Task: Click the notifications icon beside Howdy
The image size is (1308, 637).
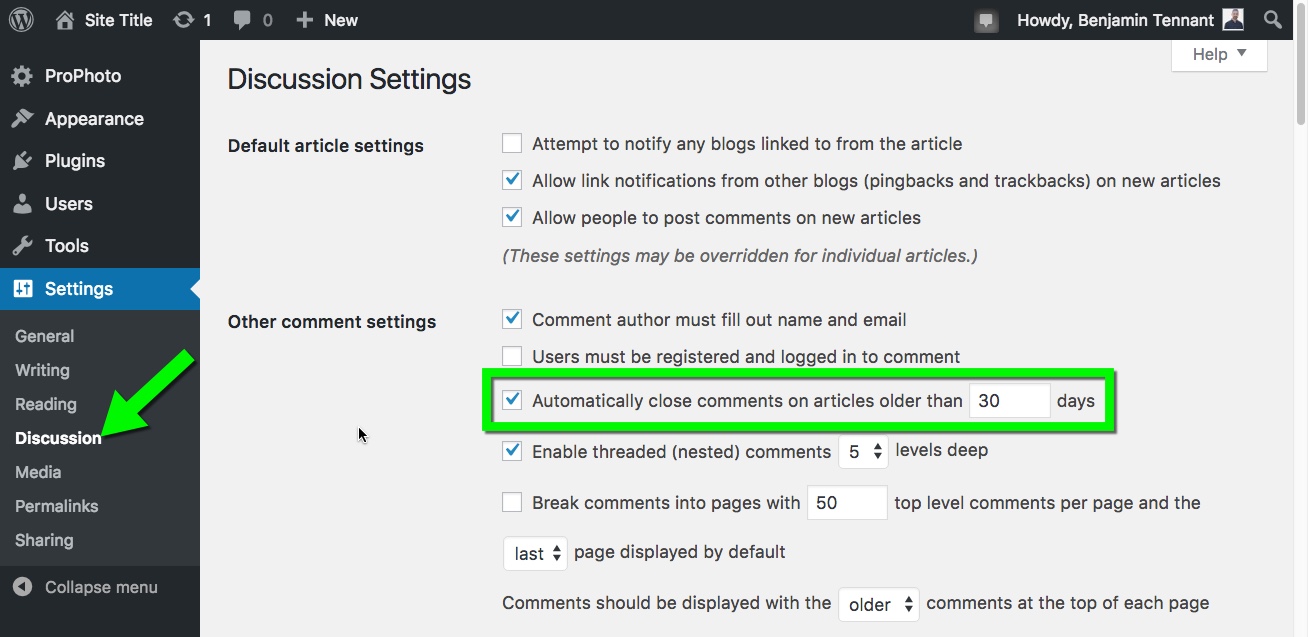Action: pyautogui.click(x=987, y=21)
